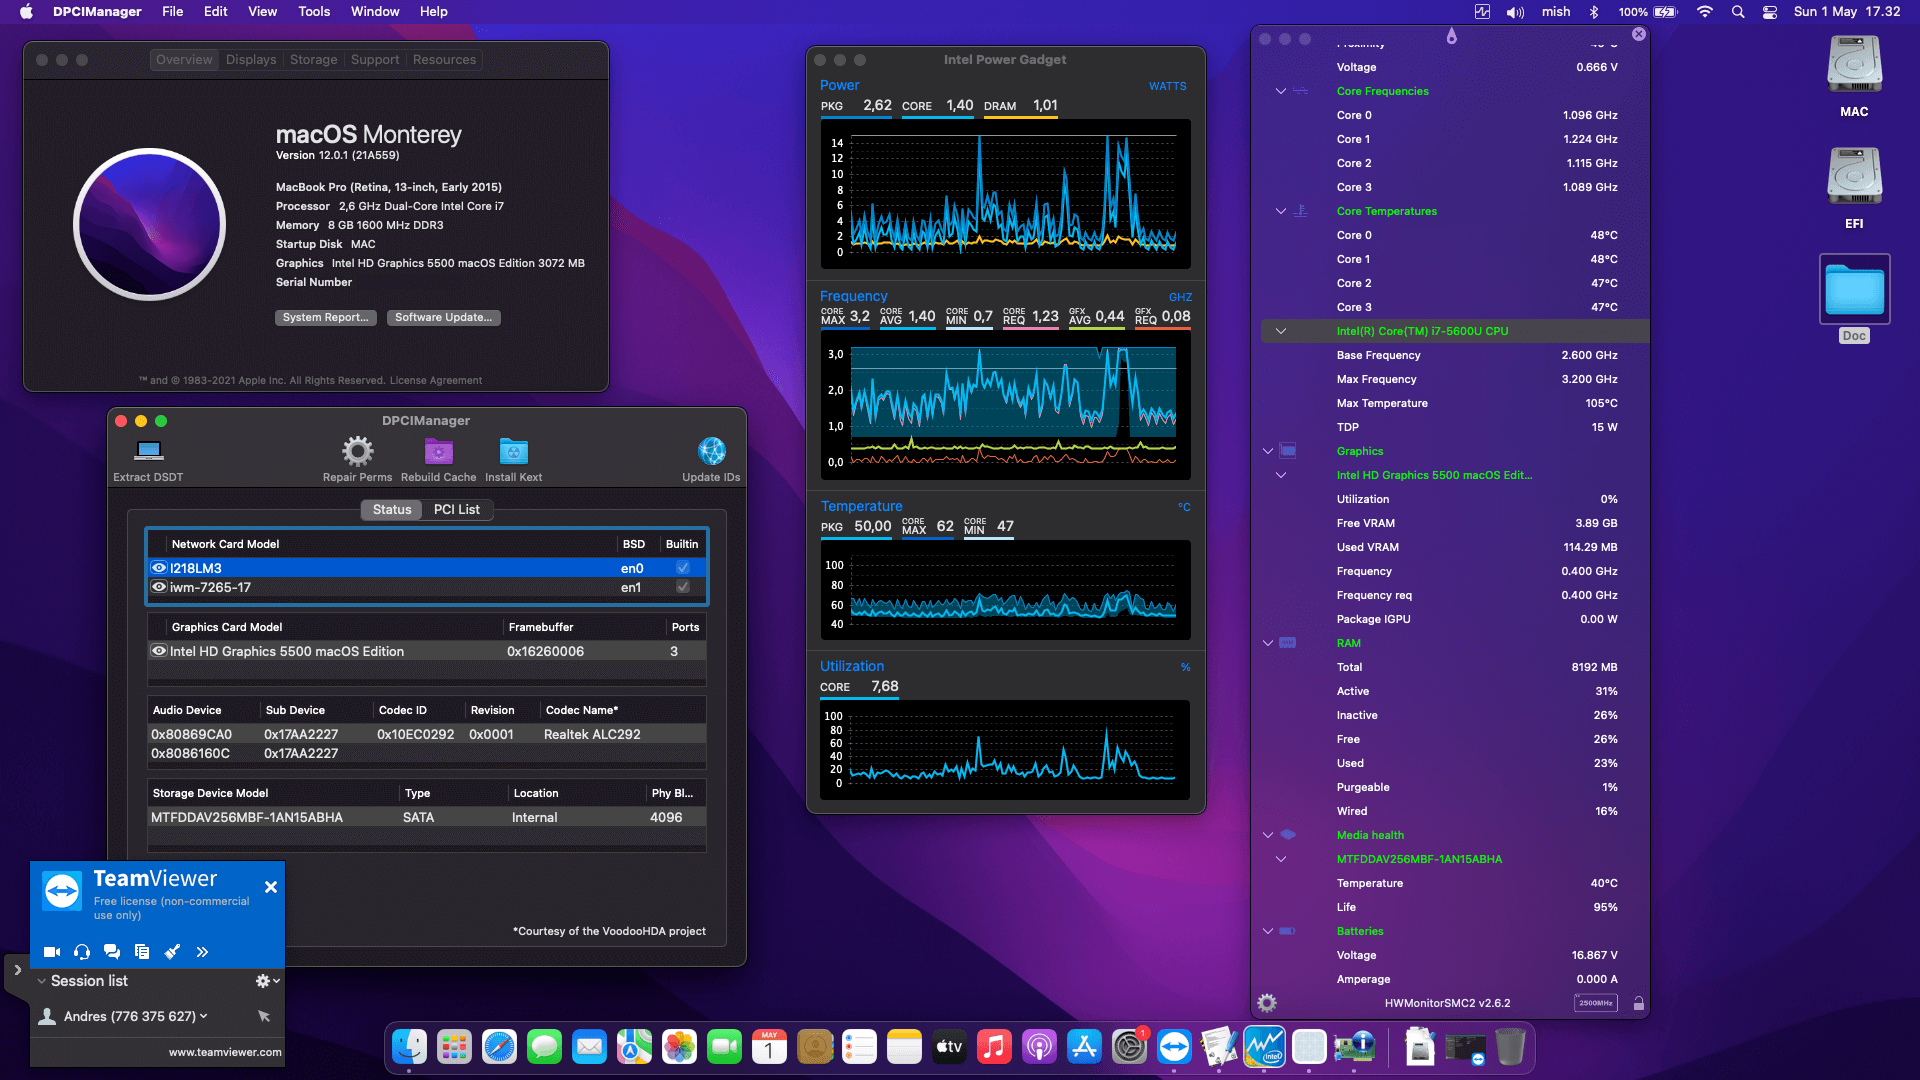The image size is (1920, 1080).
Task: Collapse Batteries section
Action: 1268,931
